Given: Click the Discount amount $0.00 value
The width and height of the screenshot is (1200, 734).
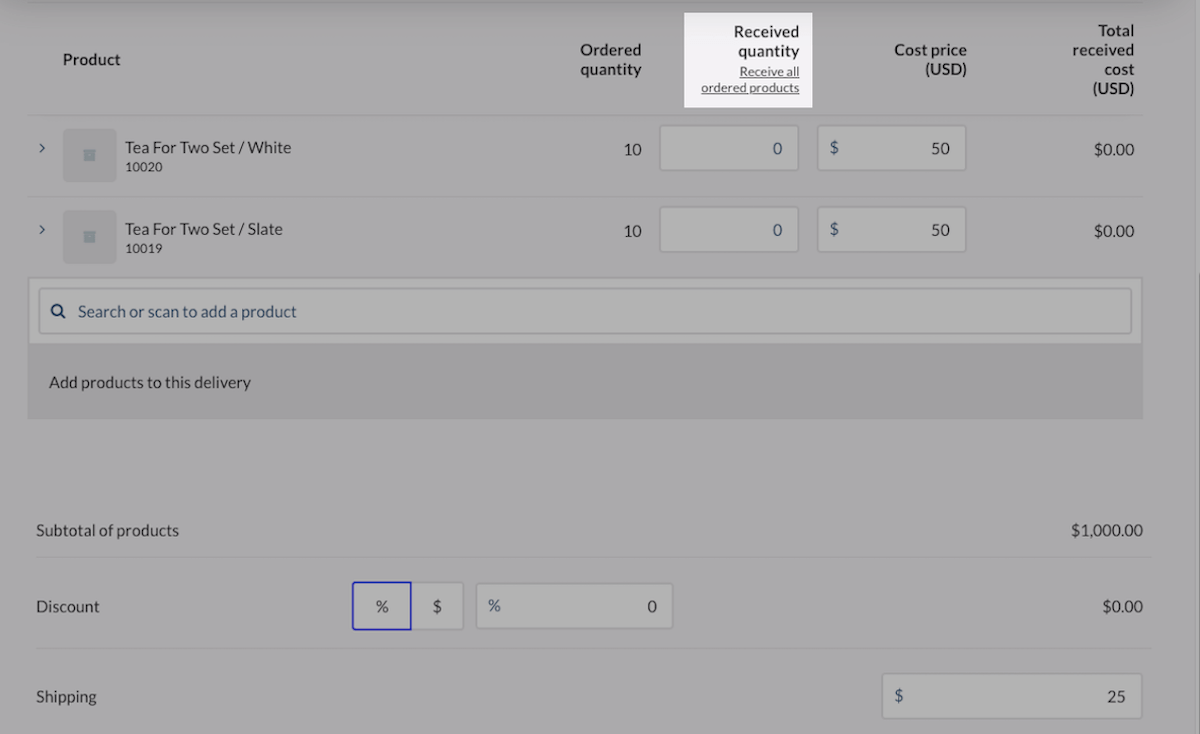Looking at the screenshot, I should (1122, 606).
